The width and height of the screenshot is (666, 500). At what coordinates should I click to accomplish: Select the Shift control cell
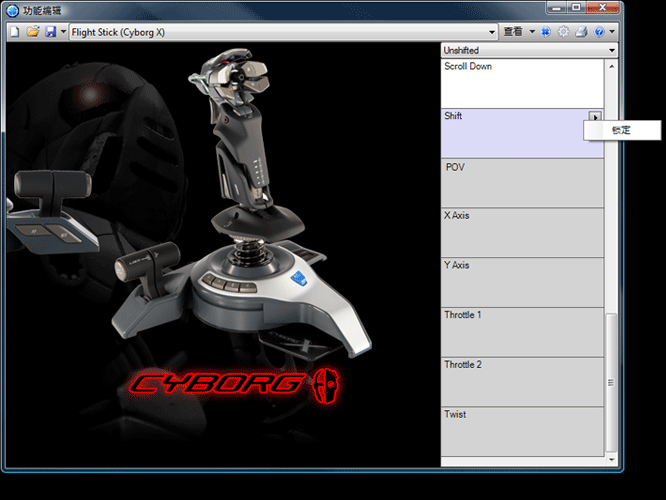click(x=522, y=133)
